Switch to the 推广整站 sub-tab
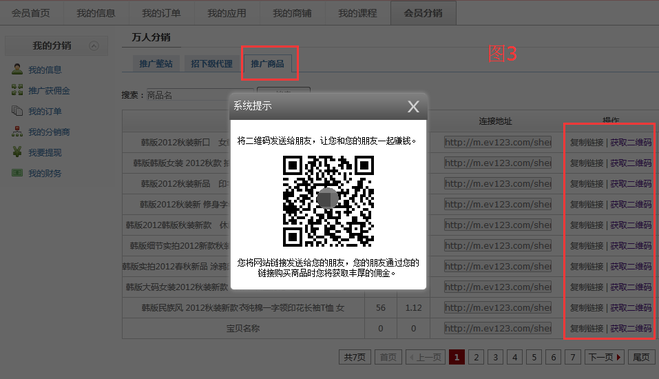This screenshot has width=659, height=379. point(156,64)
